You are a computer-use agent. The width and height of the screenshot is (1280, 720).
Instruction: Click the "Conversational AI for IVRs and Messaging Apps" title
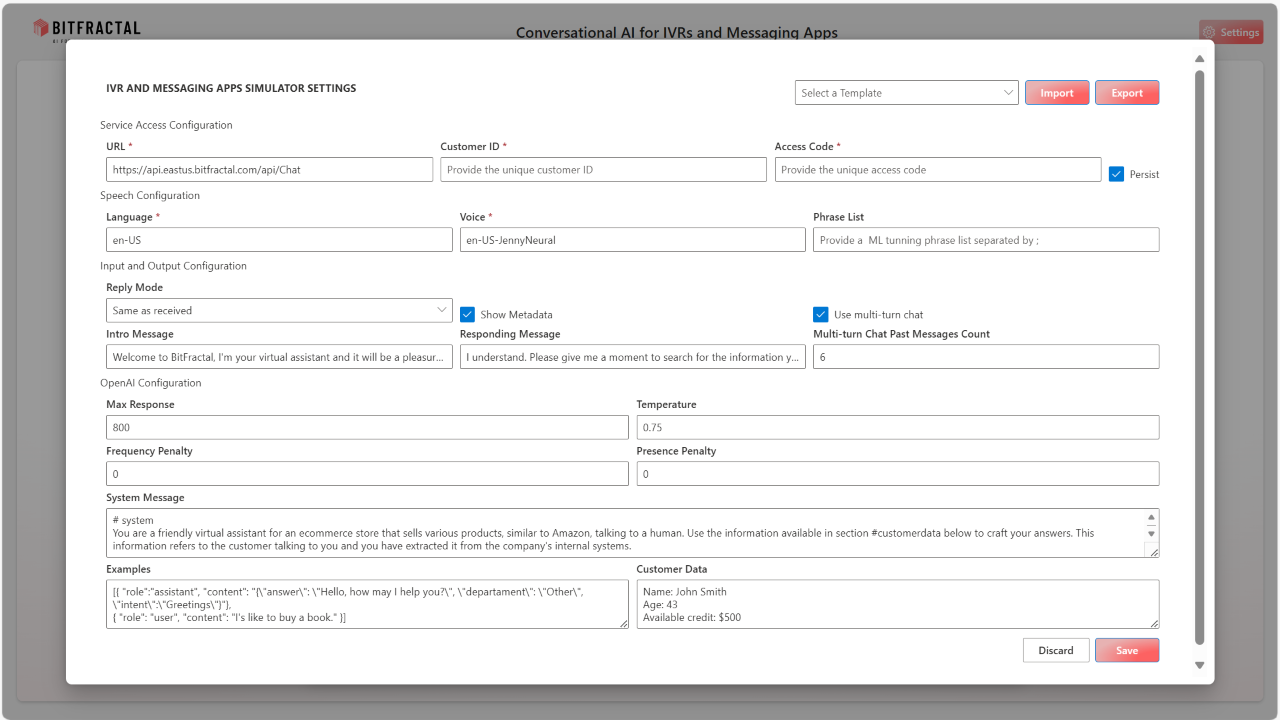click(x=677, y=32)
